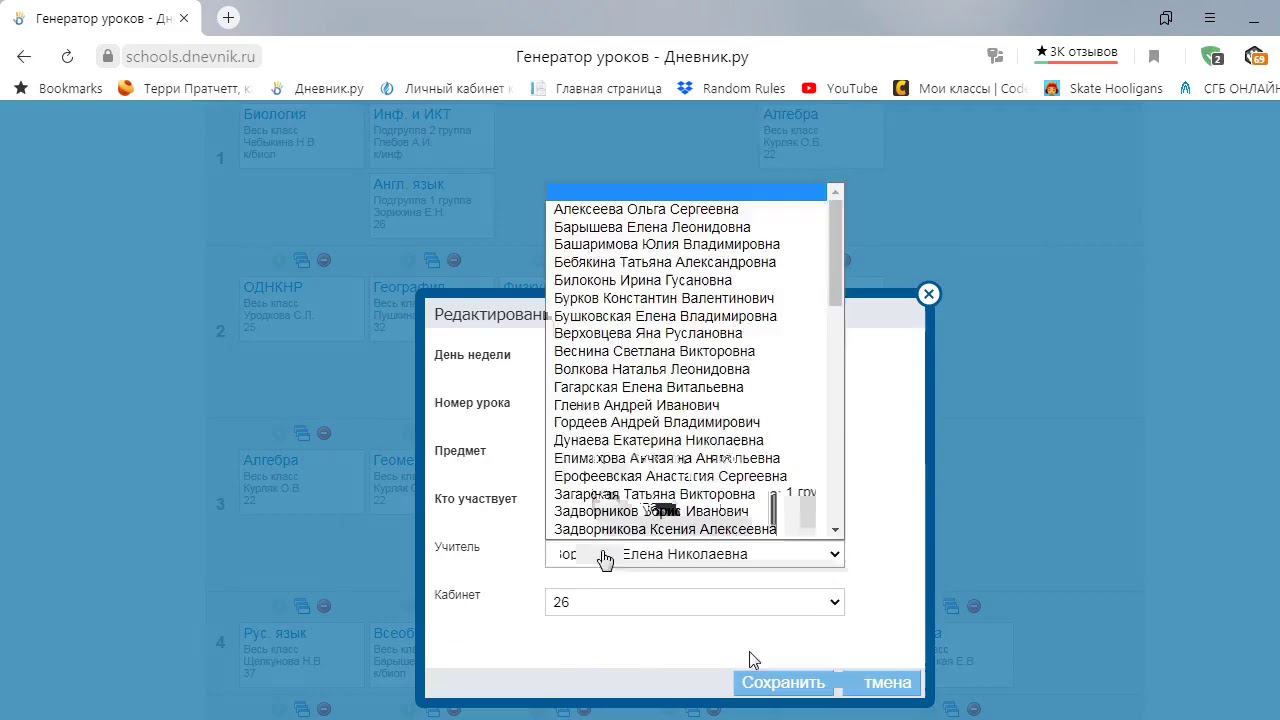Click the teacher list scroll-up arrow
Image resolution: width=1280 pixels, height=720 pixels.
[x=835, y=192]
